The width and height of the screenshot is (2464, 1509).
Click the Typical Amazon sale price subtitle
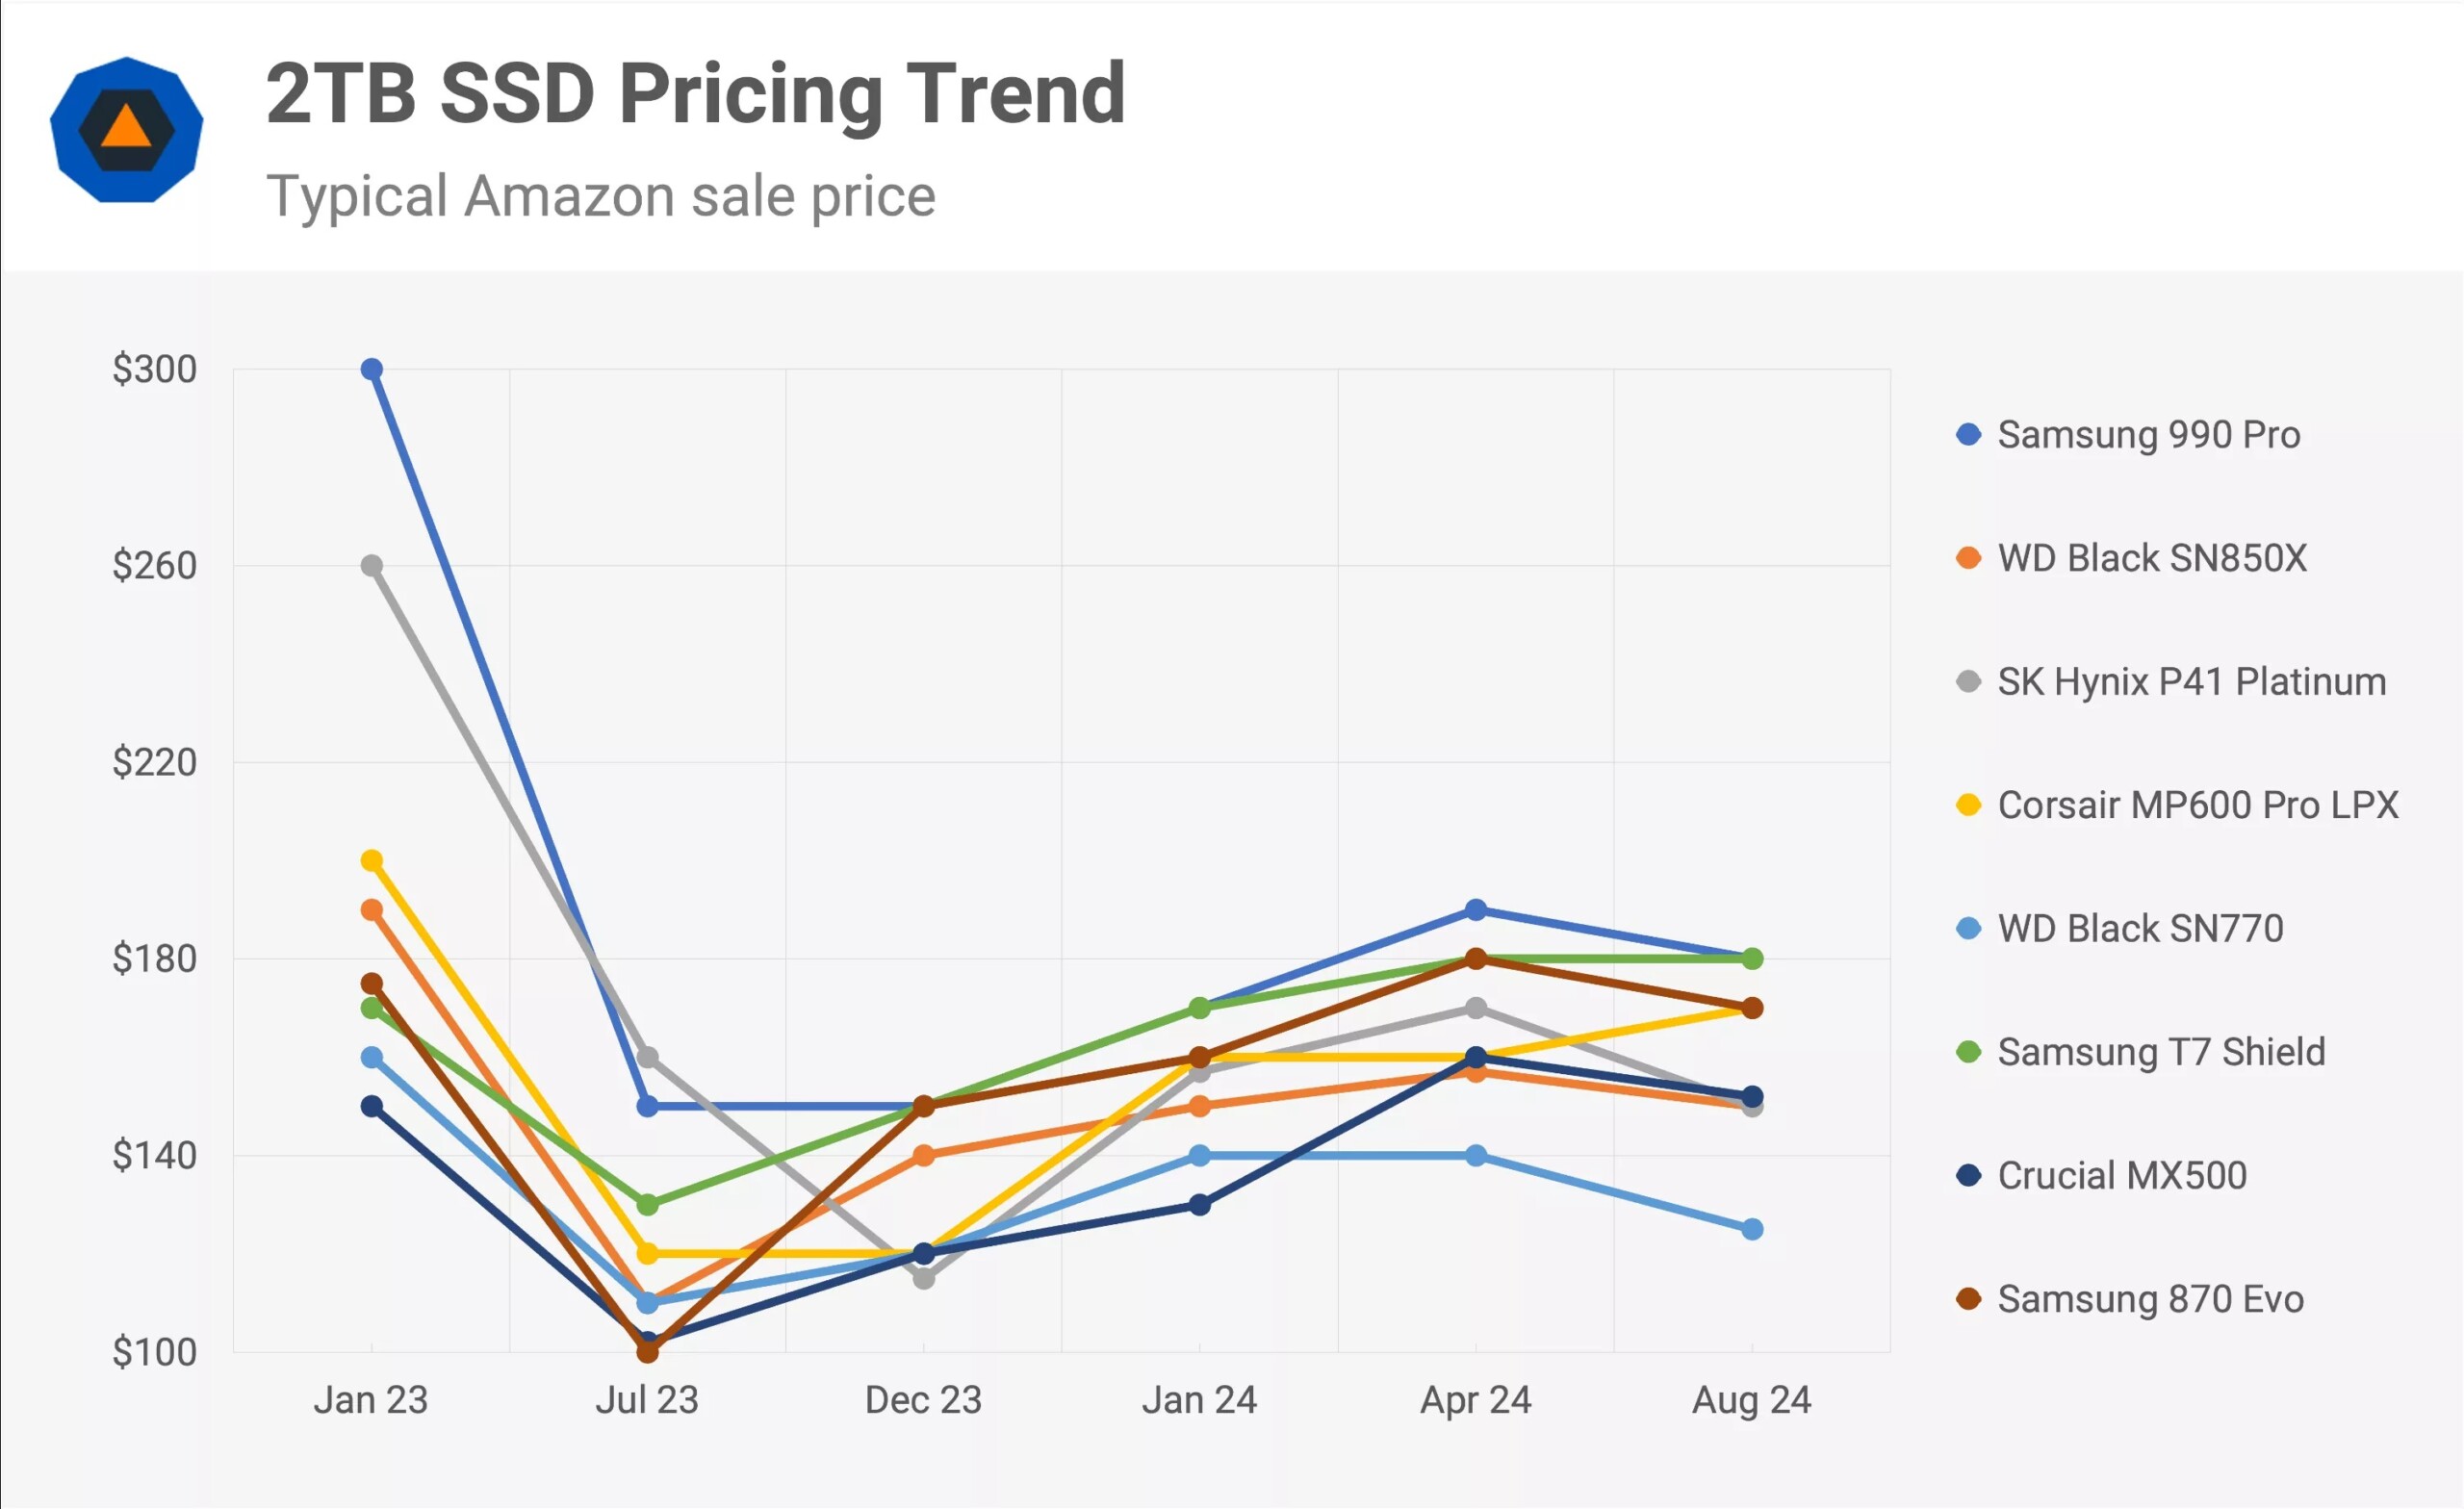coord(601,196)
